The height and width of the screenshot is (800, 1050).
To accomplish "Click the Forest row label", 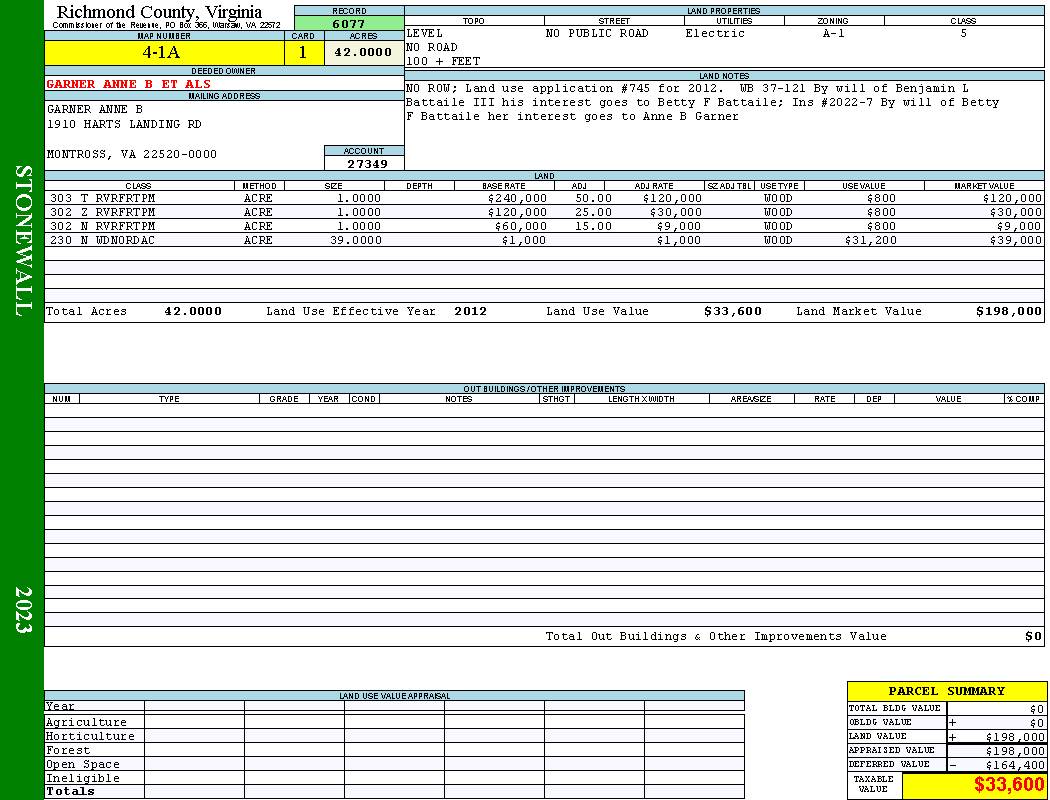I will 68,750.
